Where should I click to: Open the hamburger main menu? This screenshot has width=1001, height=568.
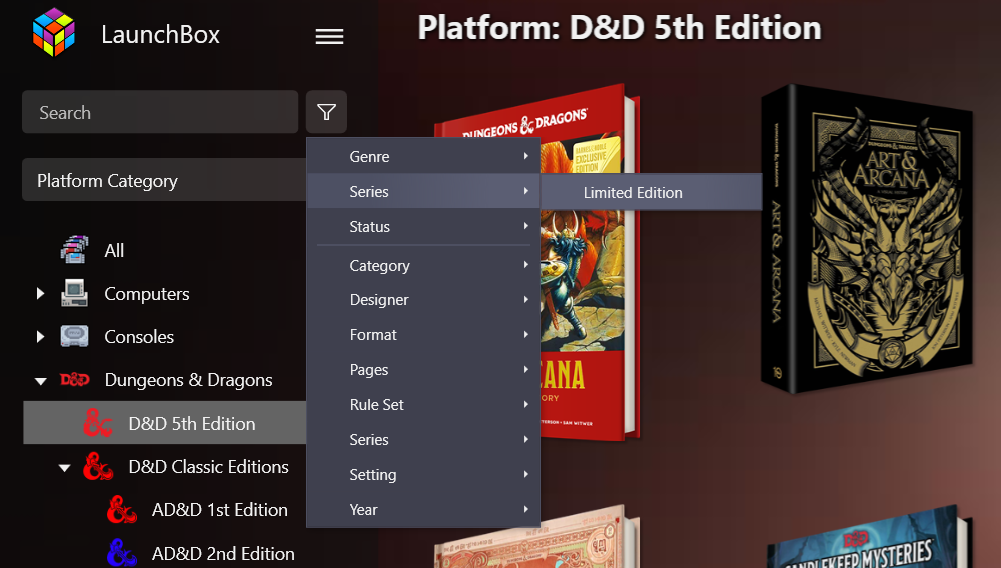329,36
